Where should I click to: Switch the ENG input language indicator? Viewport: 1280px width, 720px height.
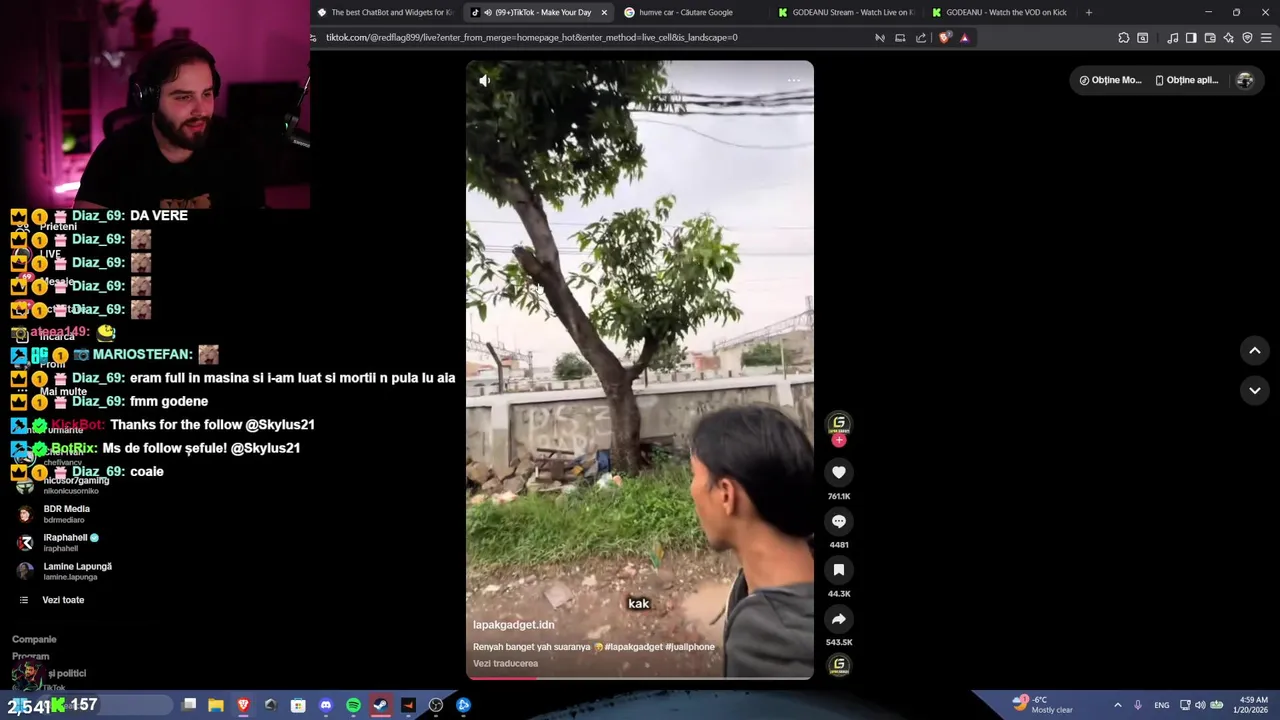(1162, 705)
